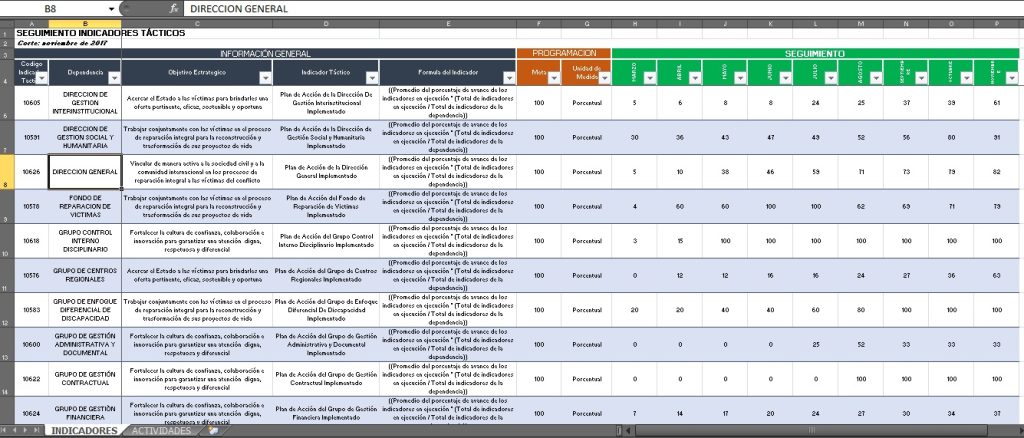
Task: Select the DIRECCION GENERAL cell in column B
Action: [85, 172]
